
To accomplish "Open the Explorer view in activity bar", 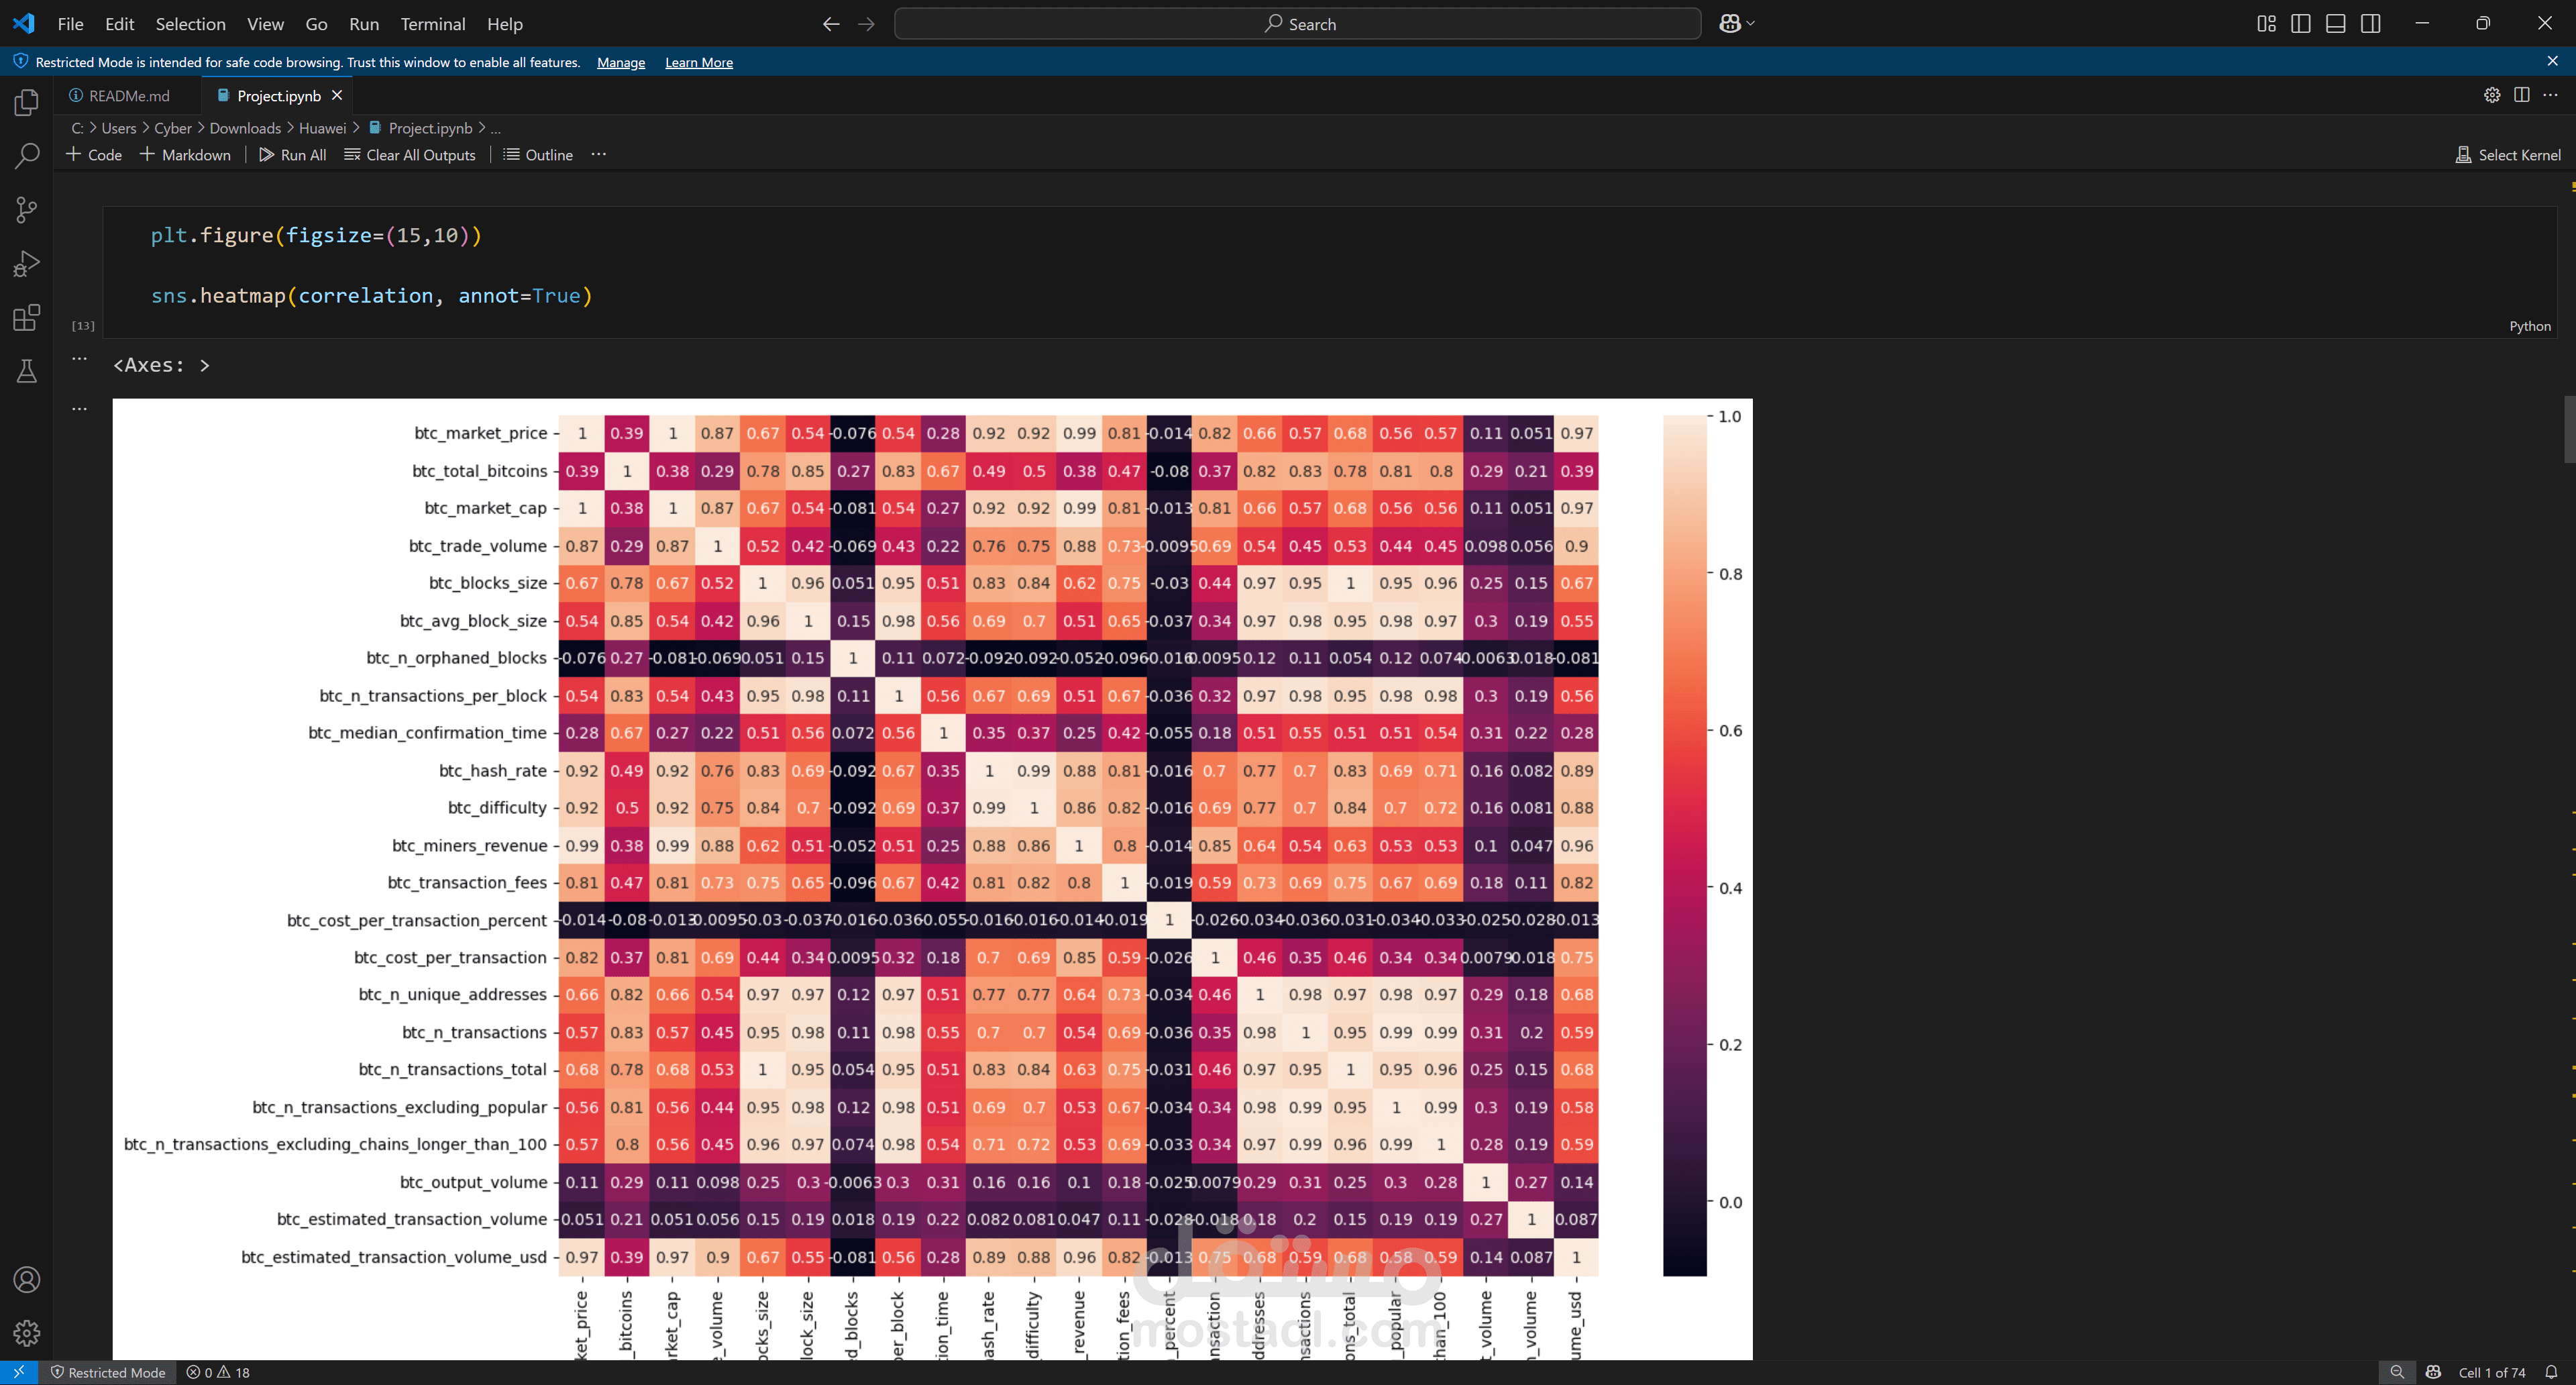I will pyautogui.click(x=27, y=103).
